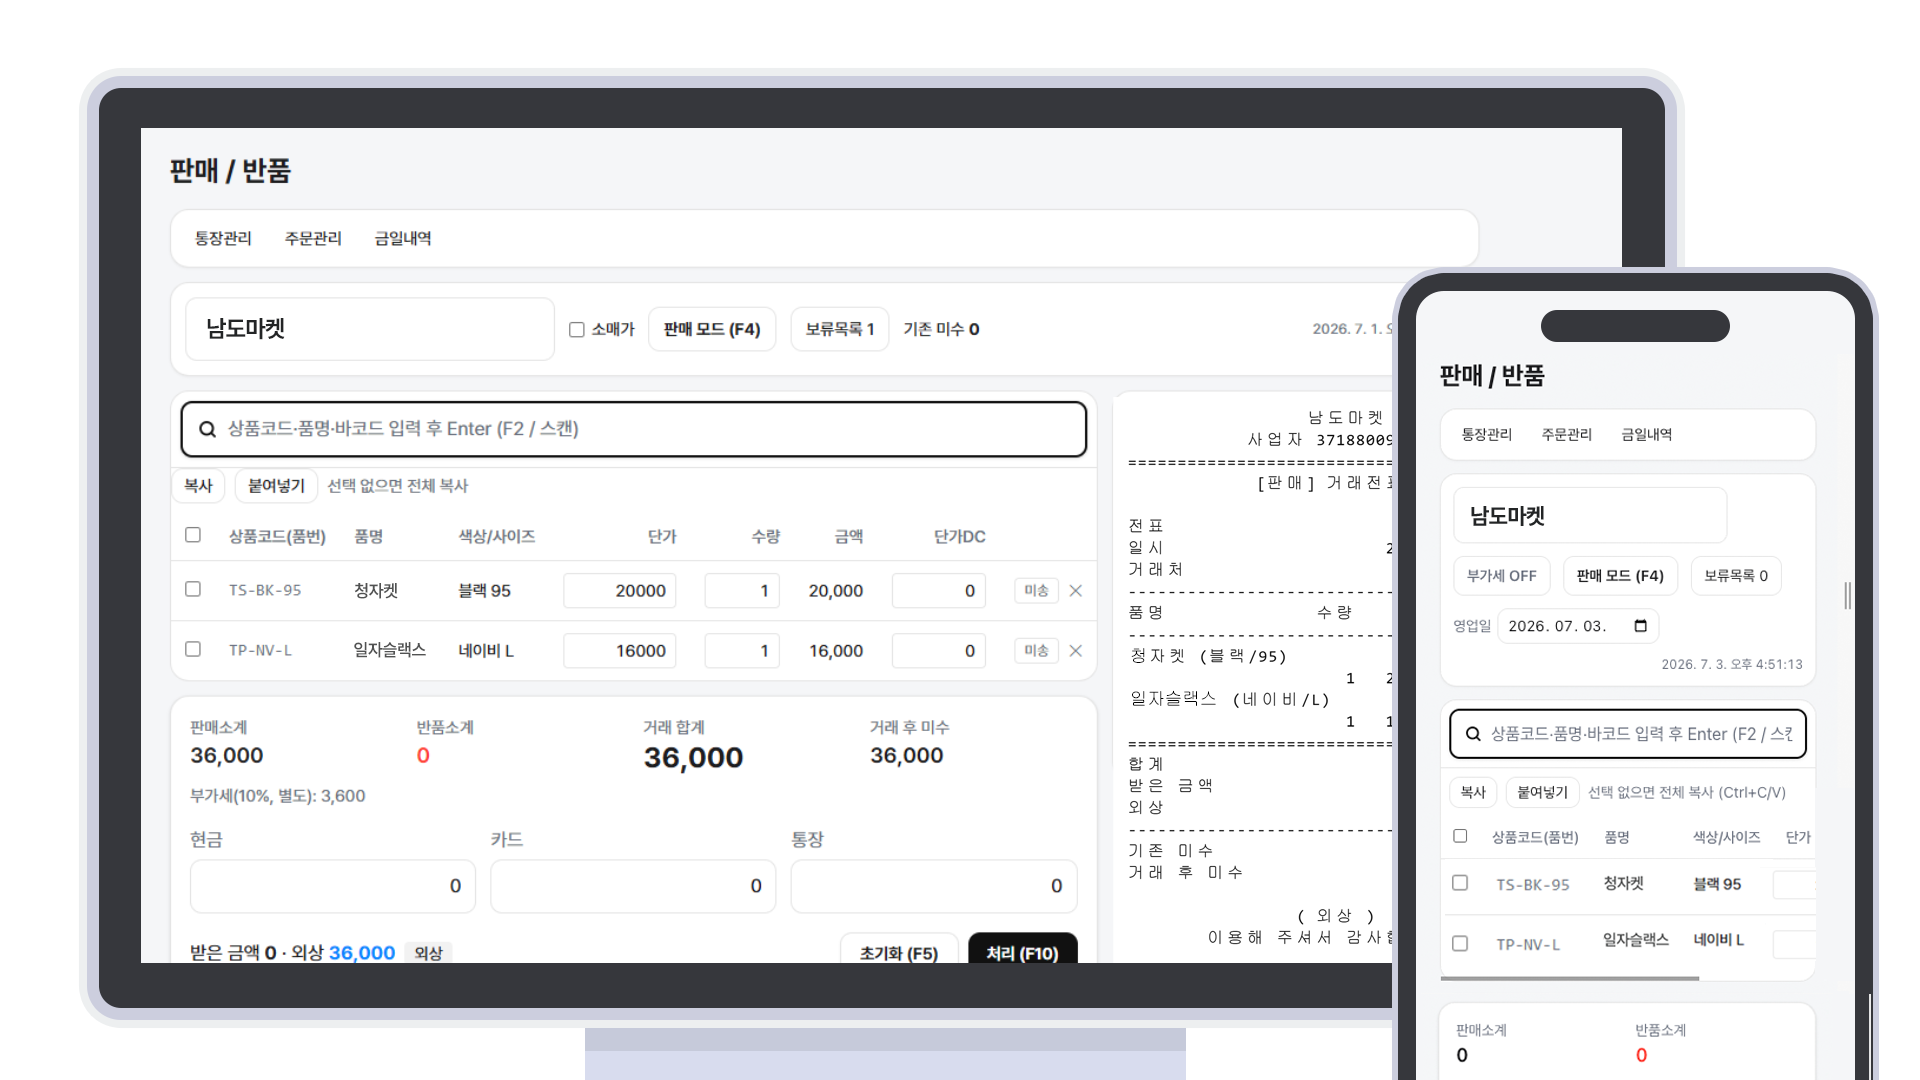Click the 거래 합계 36,000 value
1920x1080 pixels.
pyautogui.click(x=693, y=758)
